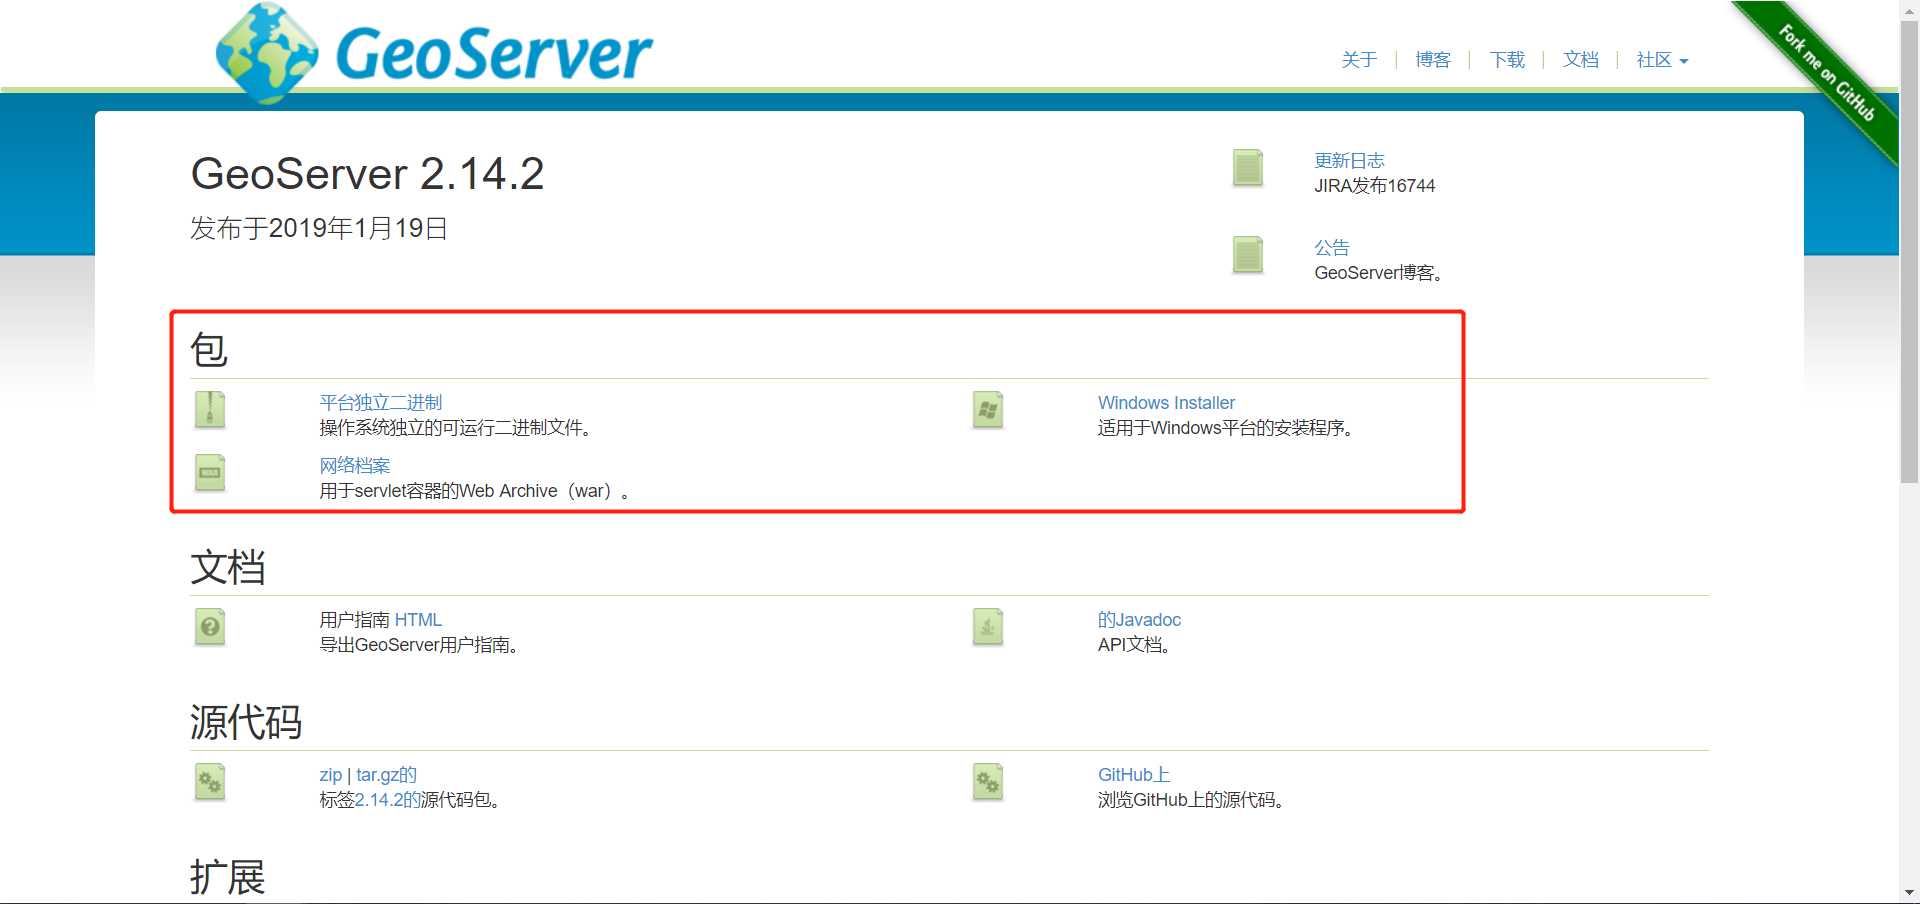Open the 的Javadoc link
1920x904 pixels.
[x=1139, y=620]
